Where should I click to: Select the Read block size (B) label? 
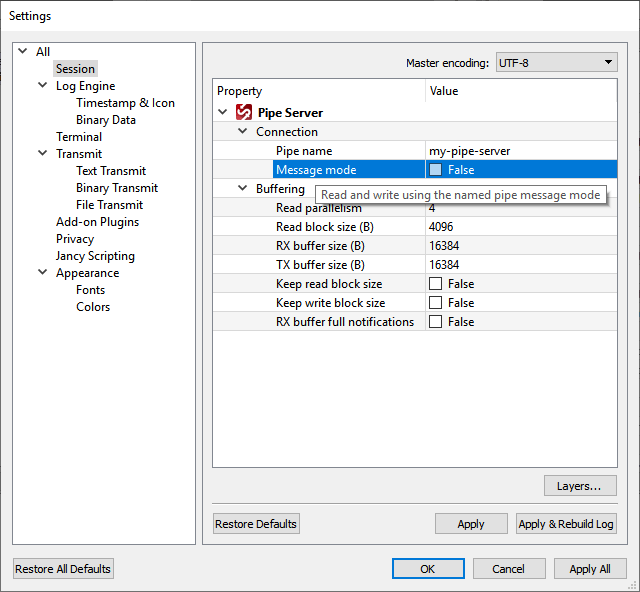point(325,227)
